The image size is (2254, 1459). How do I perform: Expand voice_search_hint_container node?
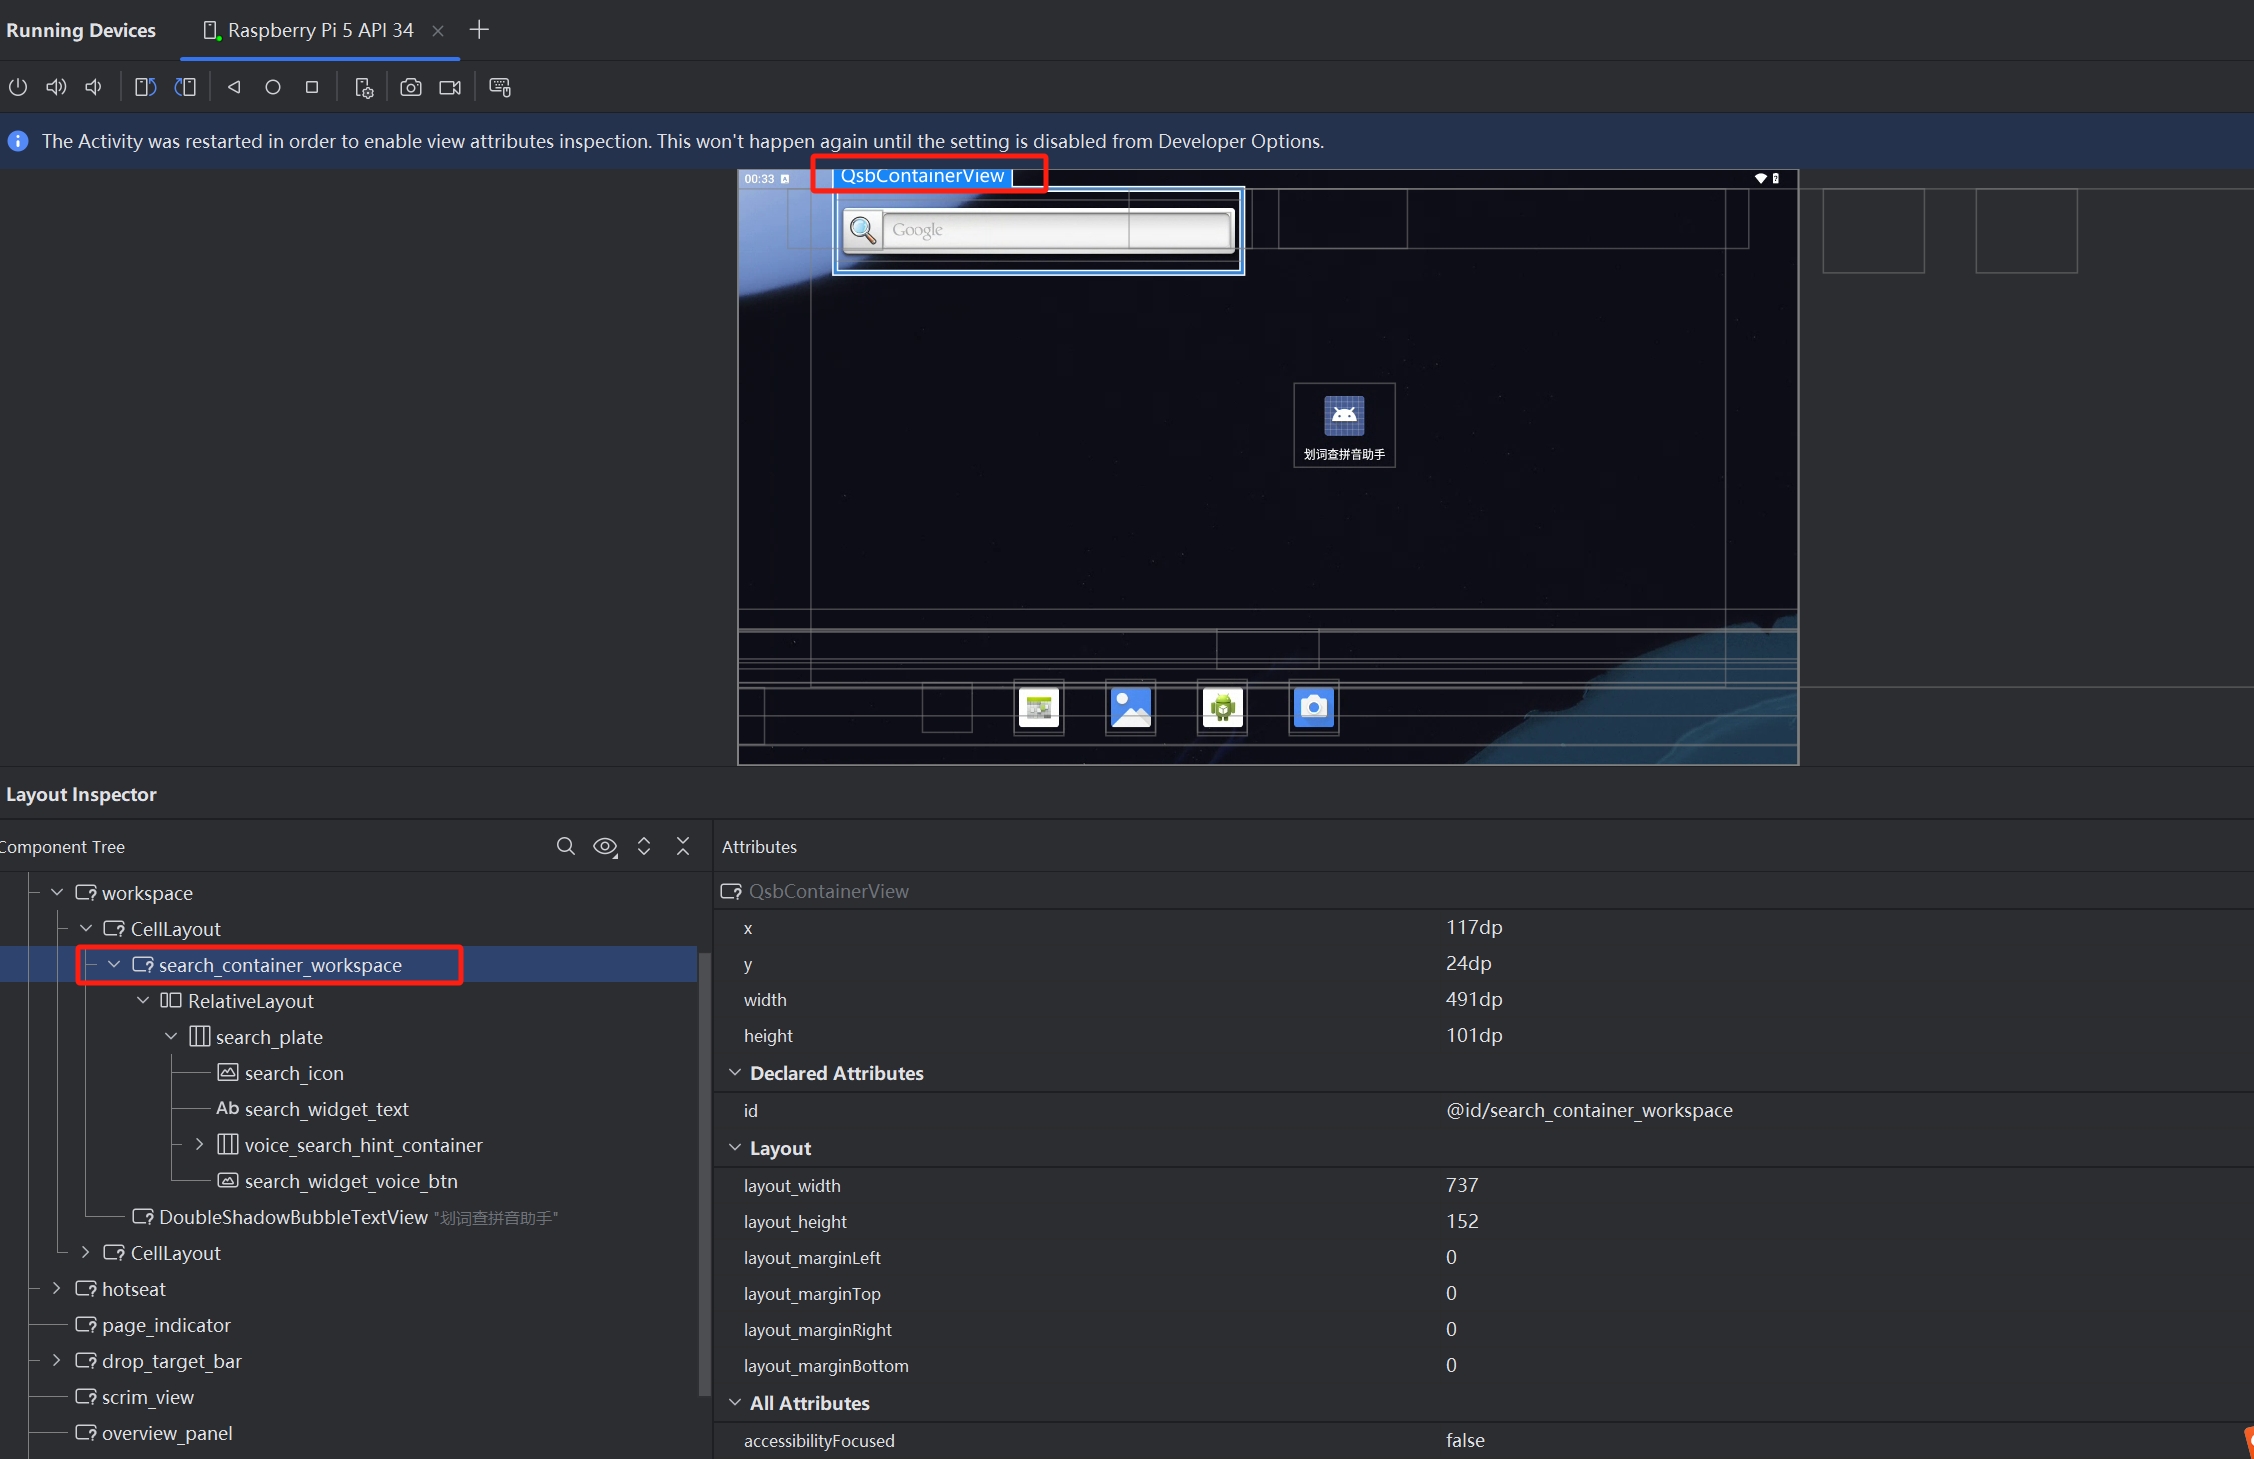pos(199,1144)
